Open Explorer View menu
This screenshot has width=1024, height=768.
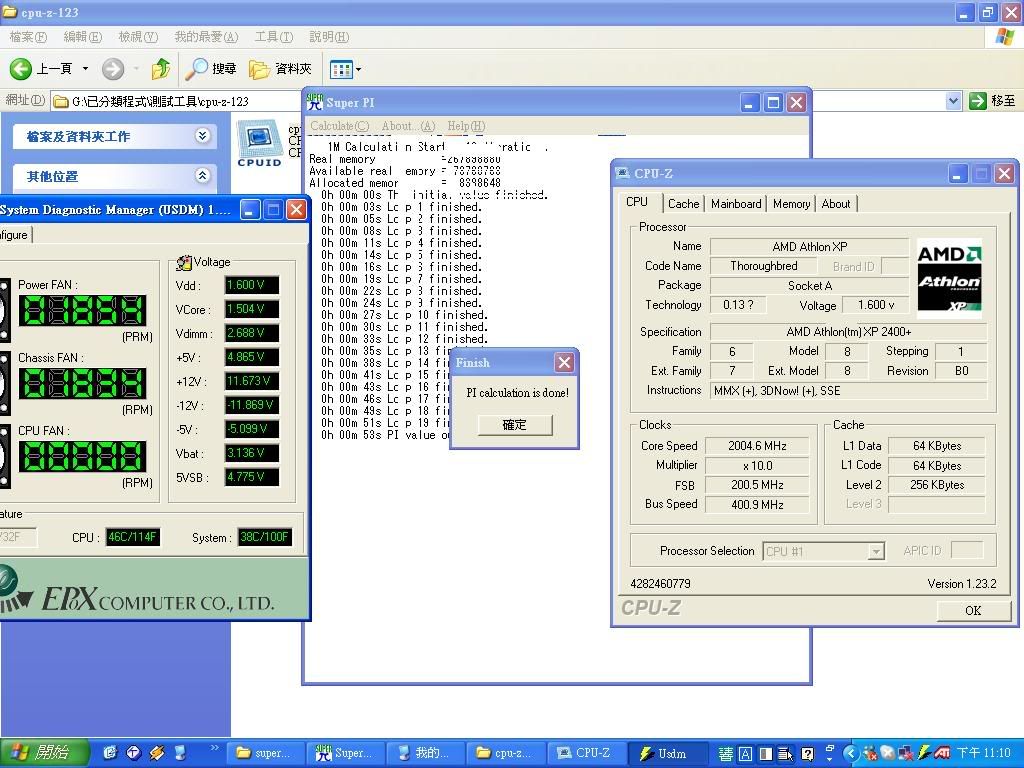tap(138, 37)
